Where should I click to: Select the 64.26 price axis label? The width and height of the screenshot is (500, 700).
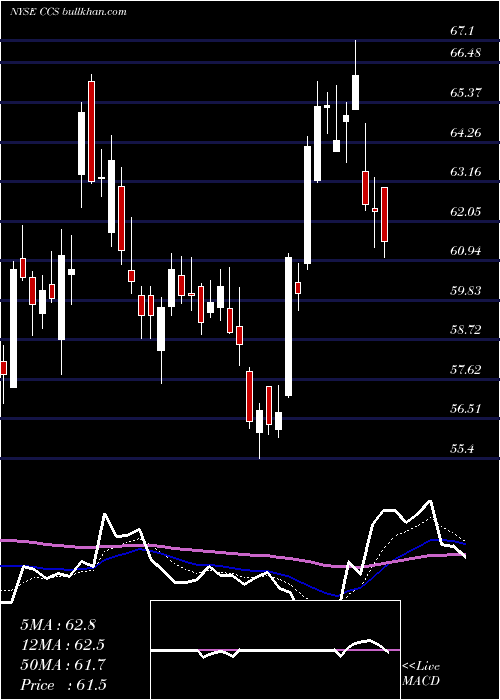(465, 133)
